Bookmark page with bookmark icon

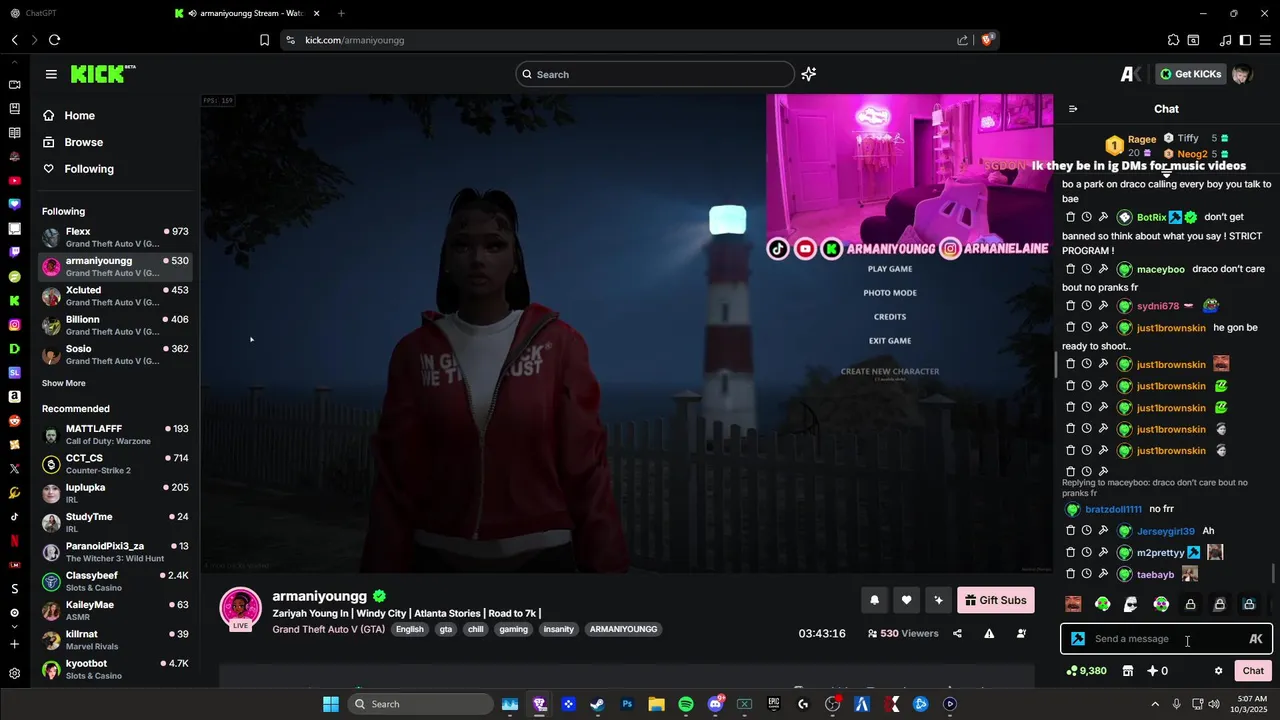pyautogui.click(x=264, y=40)
